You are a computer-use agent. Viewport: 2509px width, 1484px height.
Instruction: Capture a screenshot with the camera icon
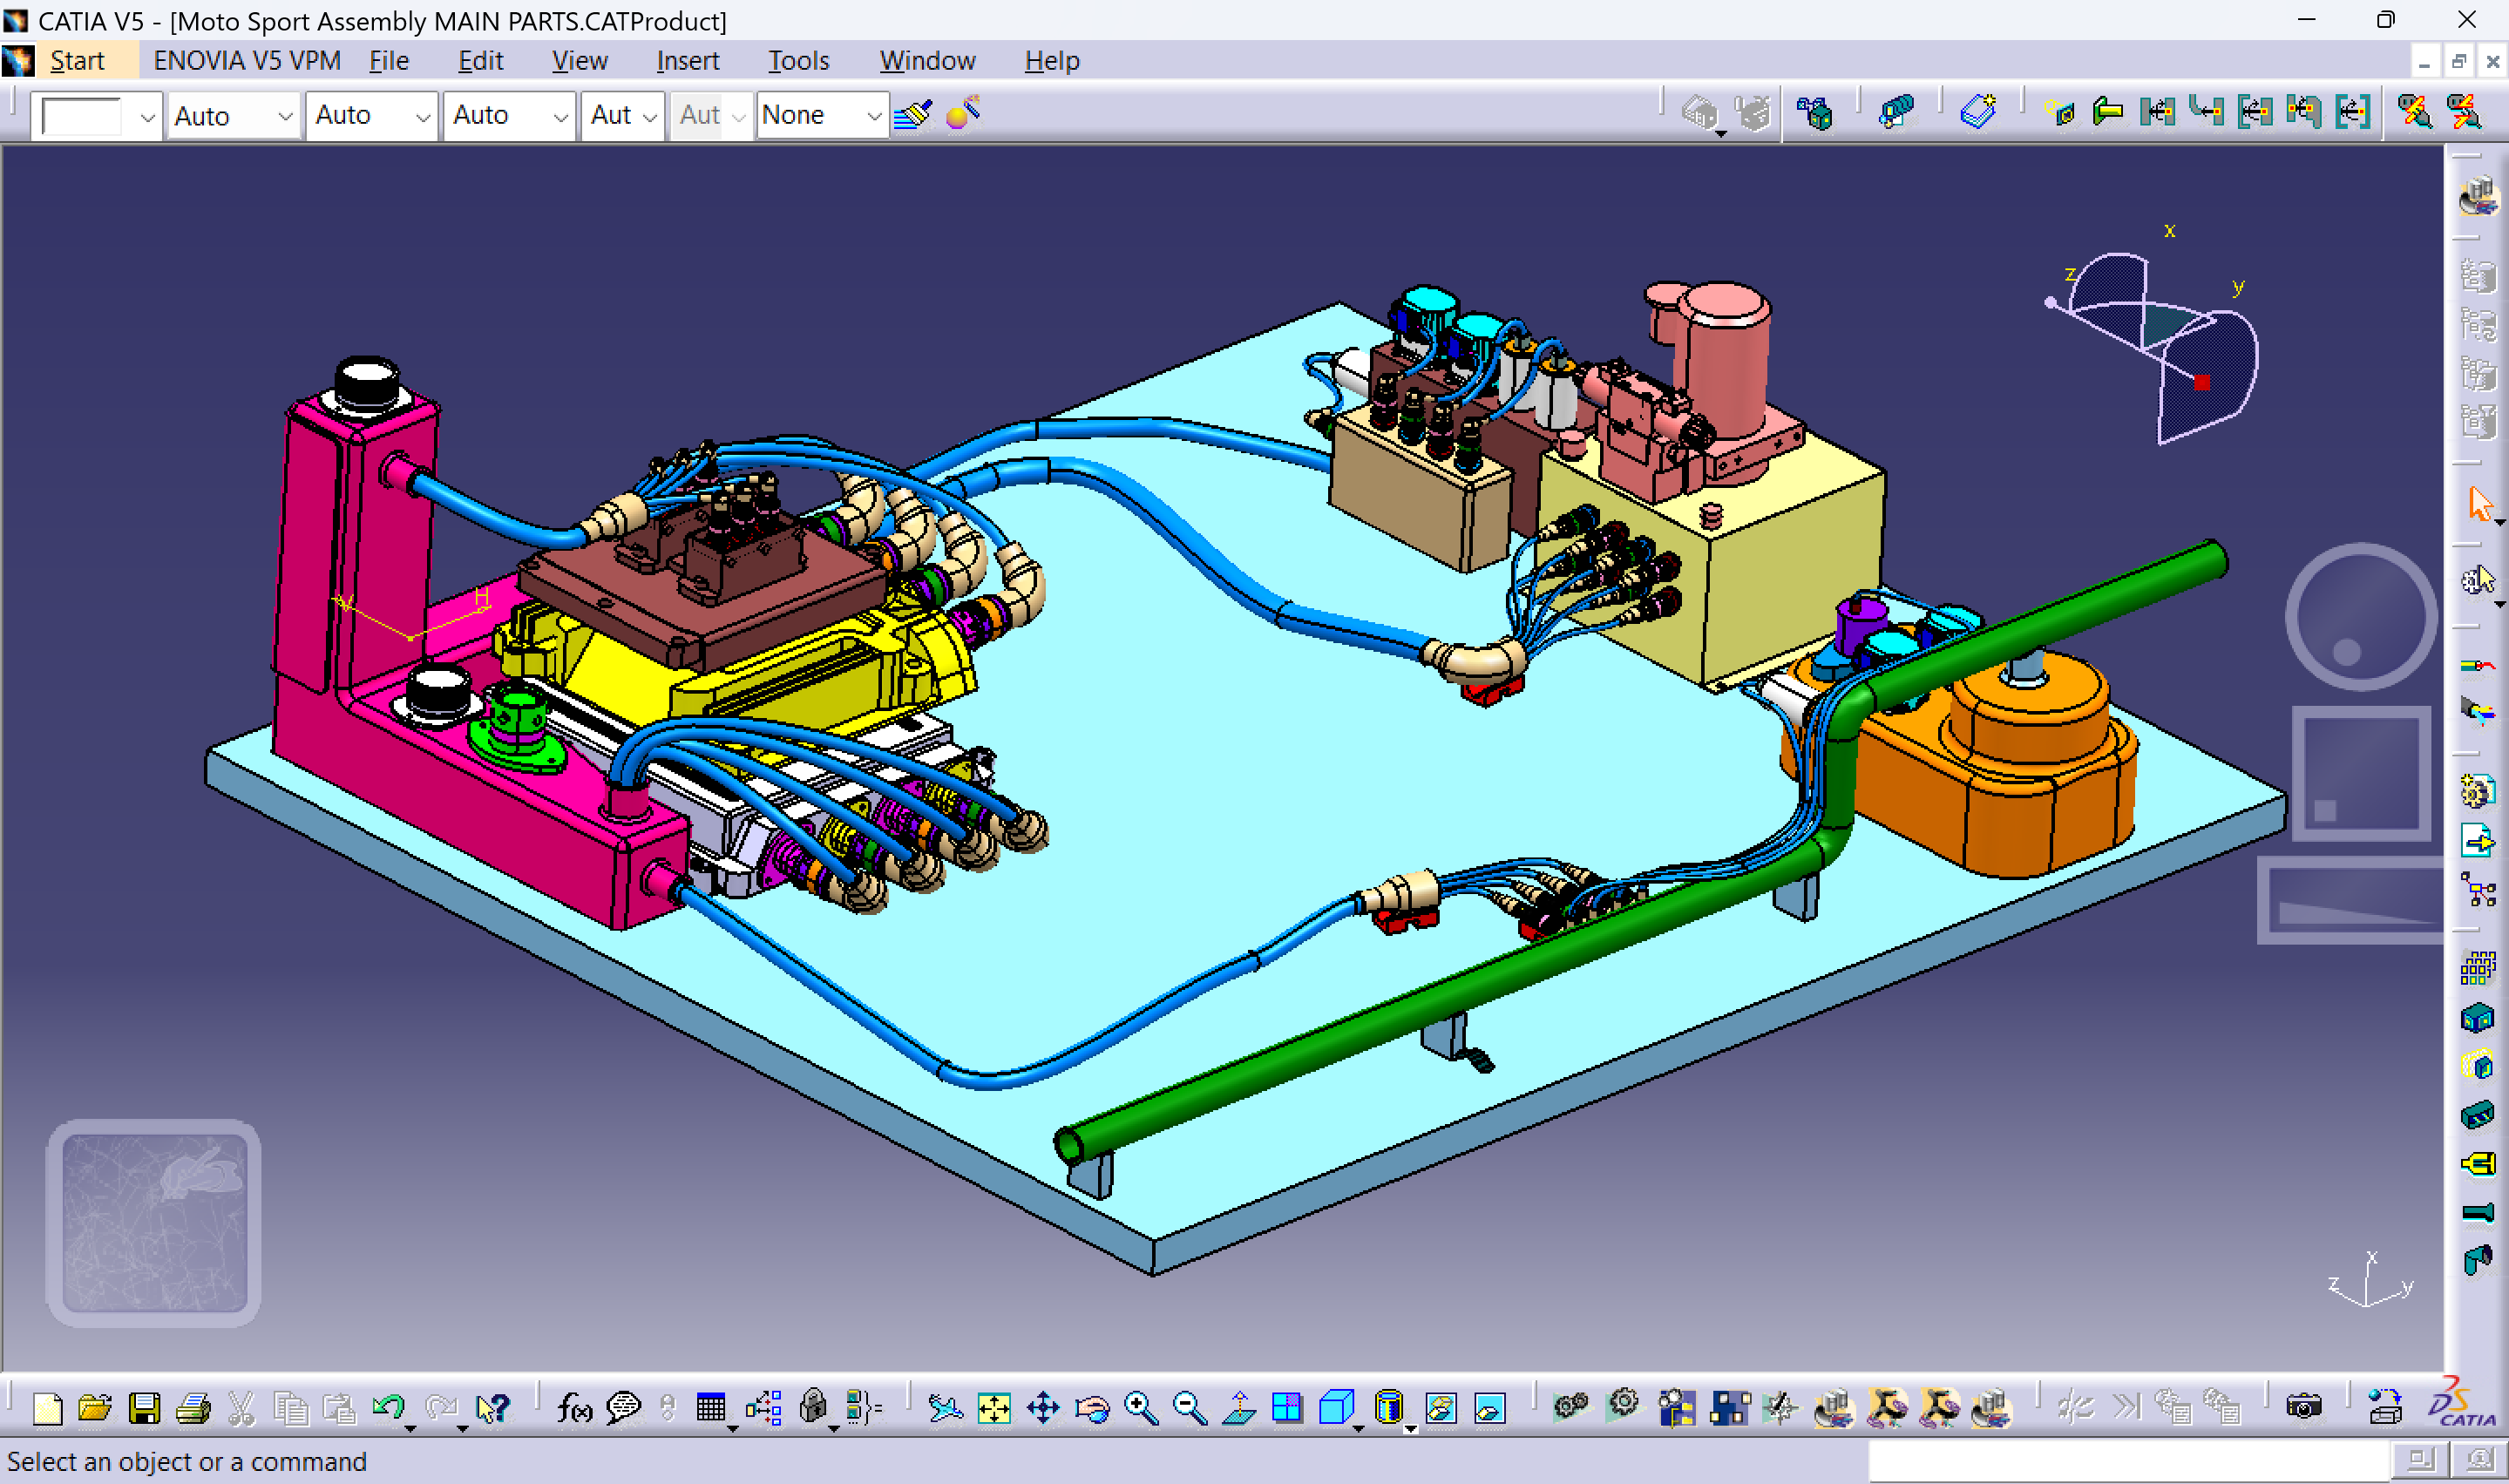coord(2303,1408)
